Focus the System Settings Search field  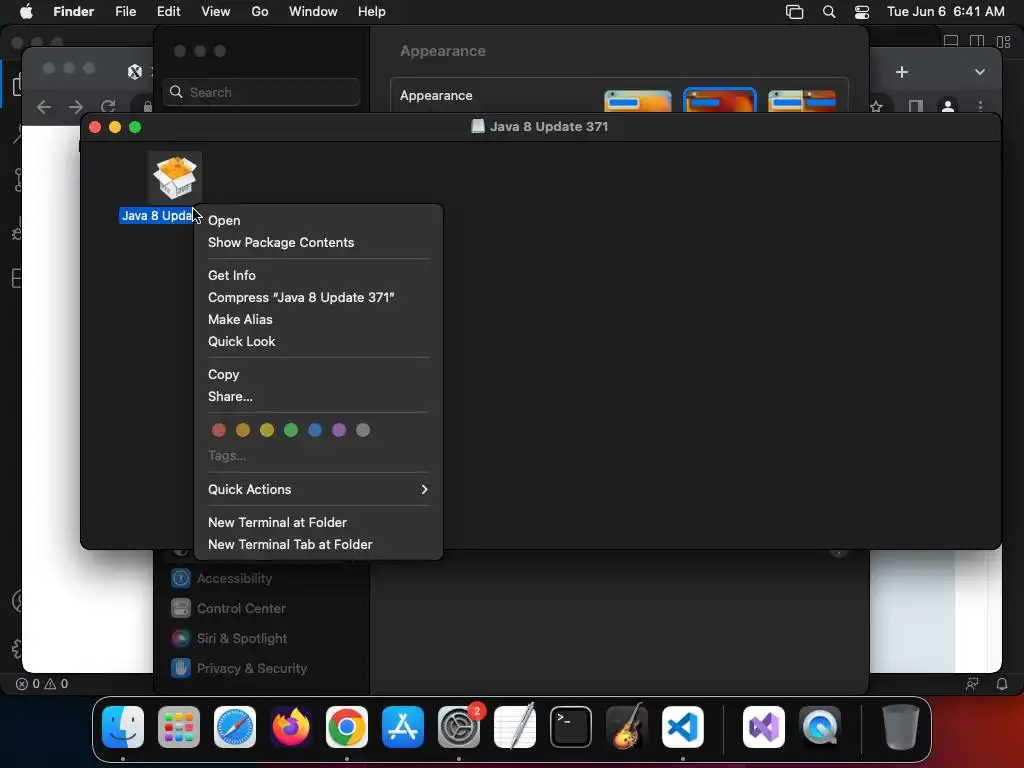[261, 92]
